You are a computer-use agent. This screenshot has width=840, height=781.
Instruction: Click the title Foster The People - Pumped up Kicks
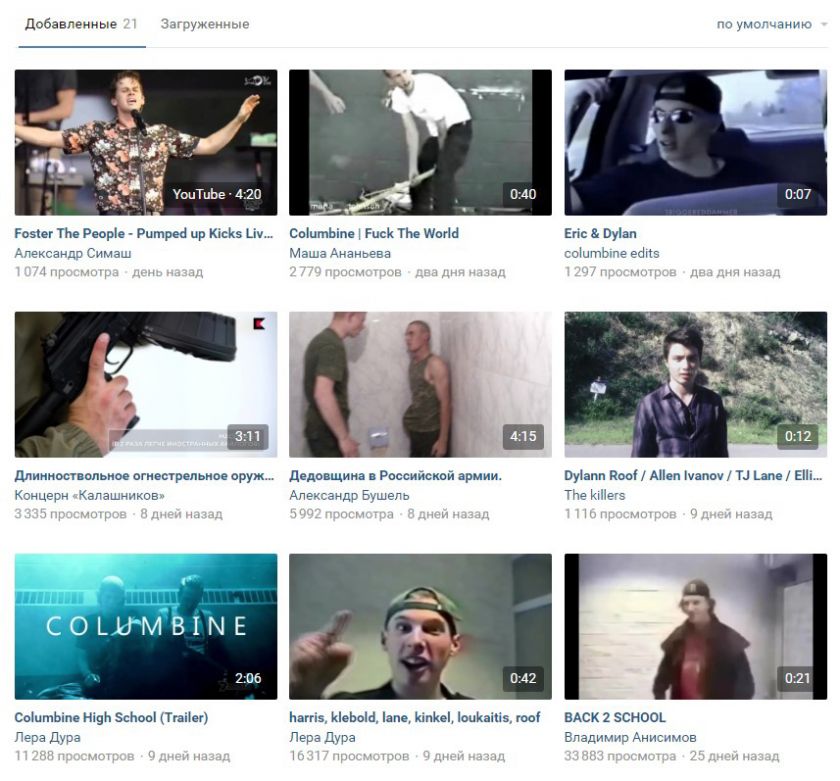[x=144, y=234]
